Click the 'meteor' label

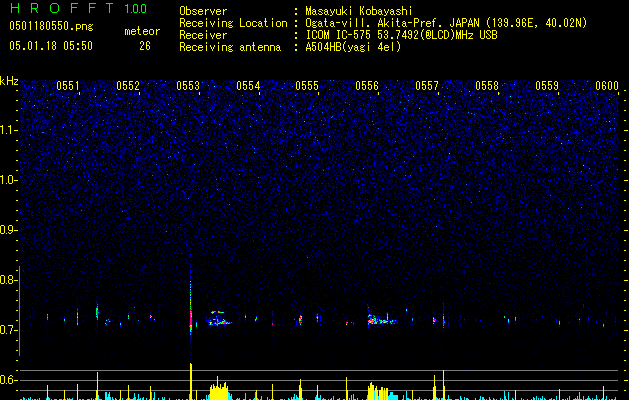point(142,31)
